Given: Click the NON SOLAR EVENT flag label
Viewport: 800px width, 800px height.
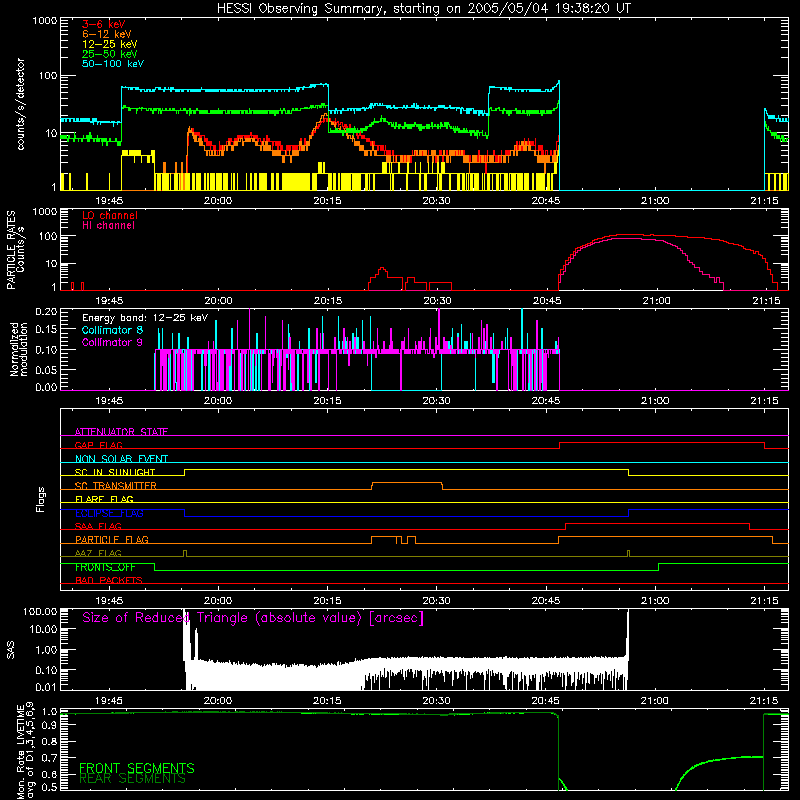Looking at the screenshot, I should [x=121, y=459].
